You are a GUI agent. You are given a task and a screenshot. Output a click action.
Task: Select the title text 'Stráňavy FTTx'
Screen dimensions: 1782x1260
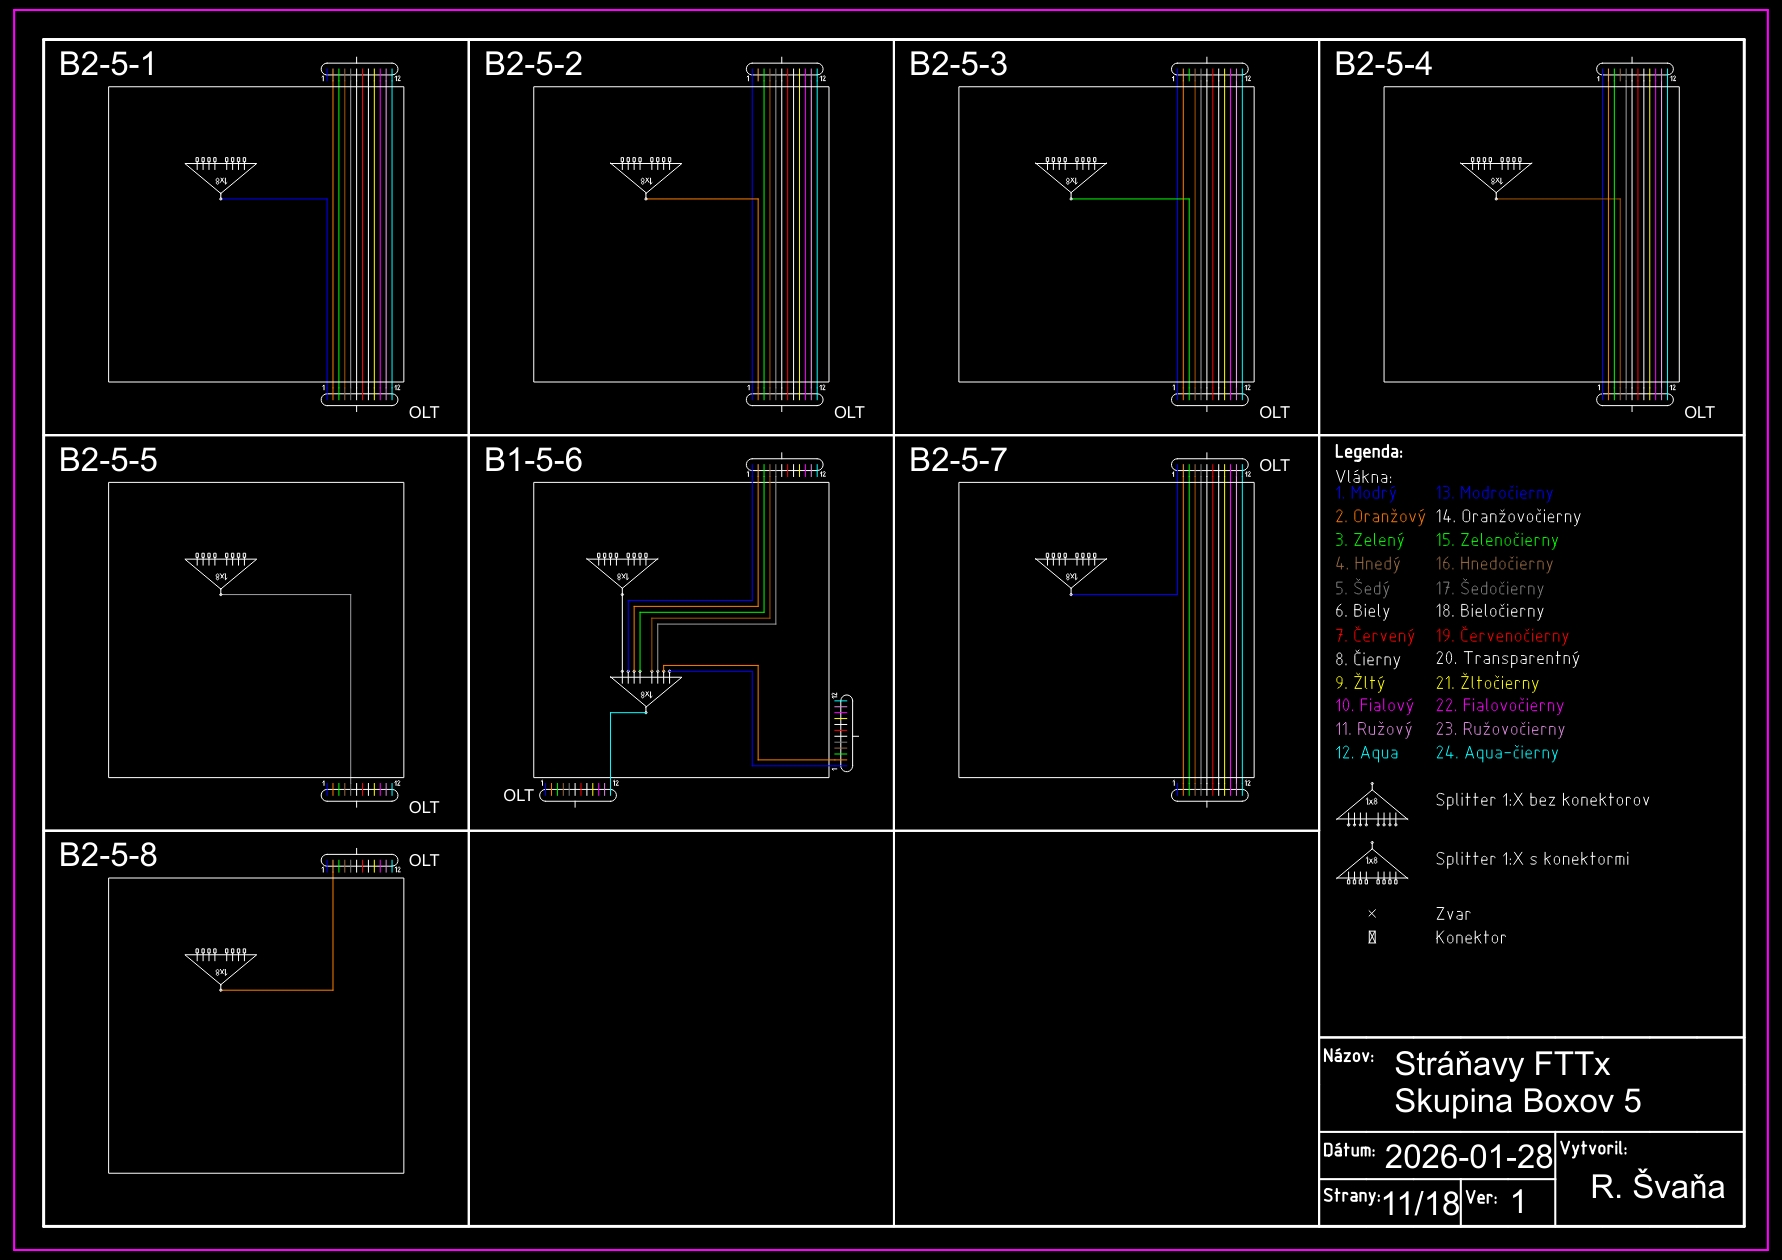click(x=1502, y=1063)
